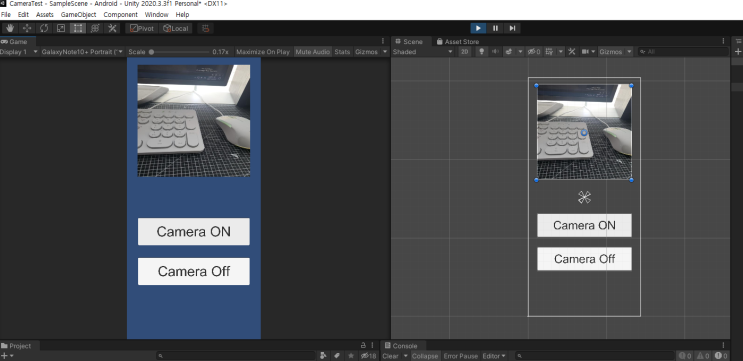Open the Game view Gizmos dropdown arrow

[385, 52]
